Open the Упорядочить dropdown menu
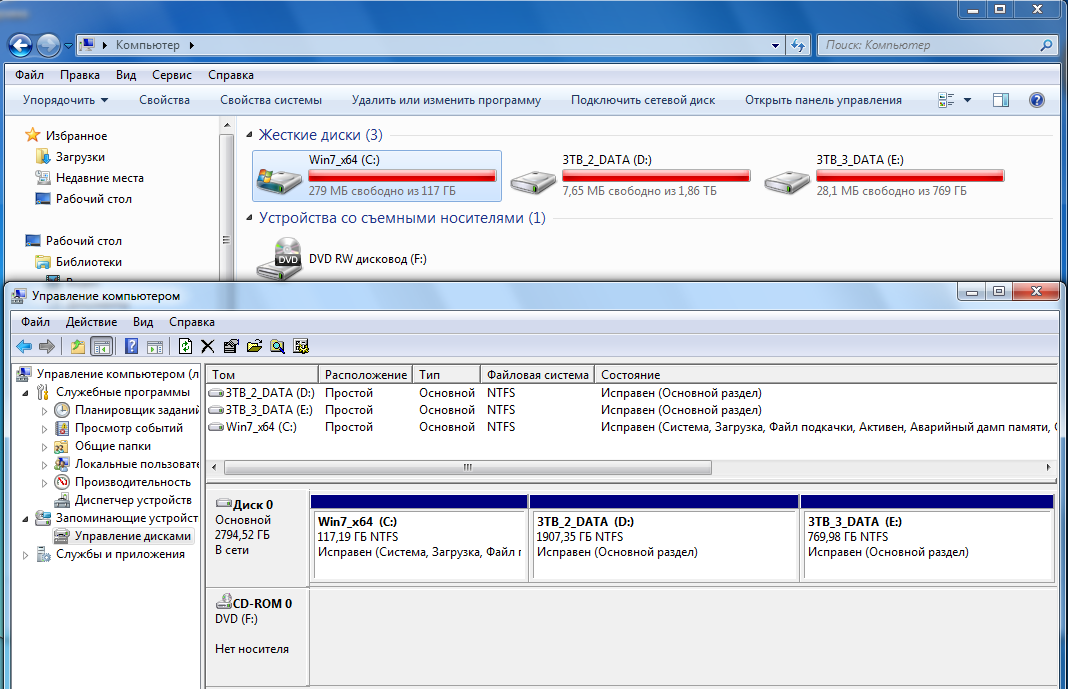1068x689 pixels. pyautogui.click(x=65, y=100)
